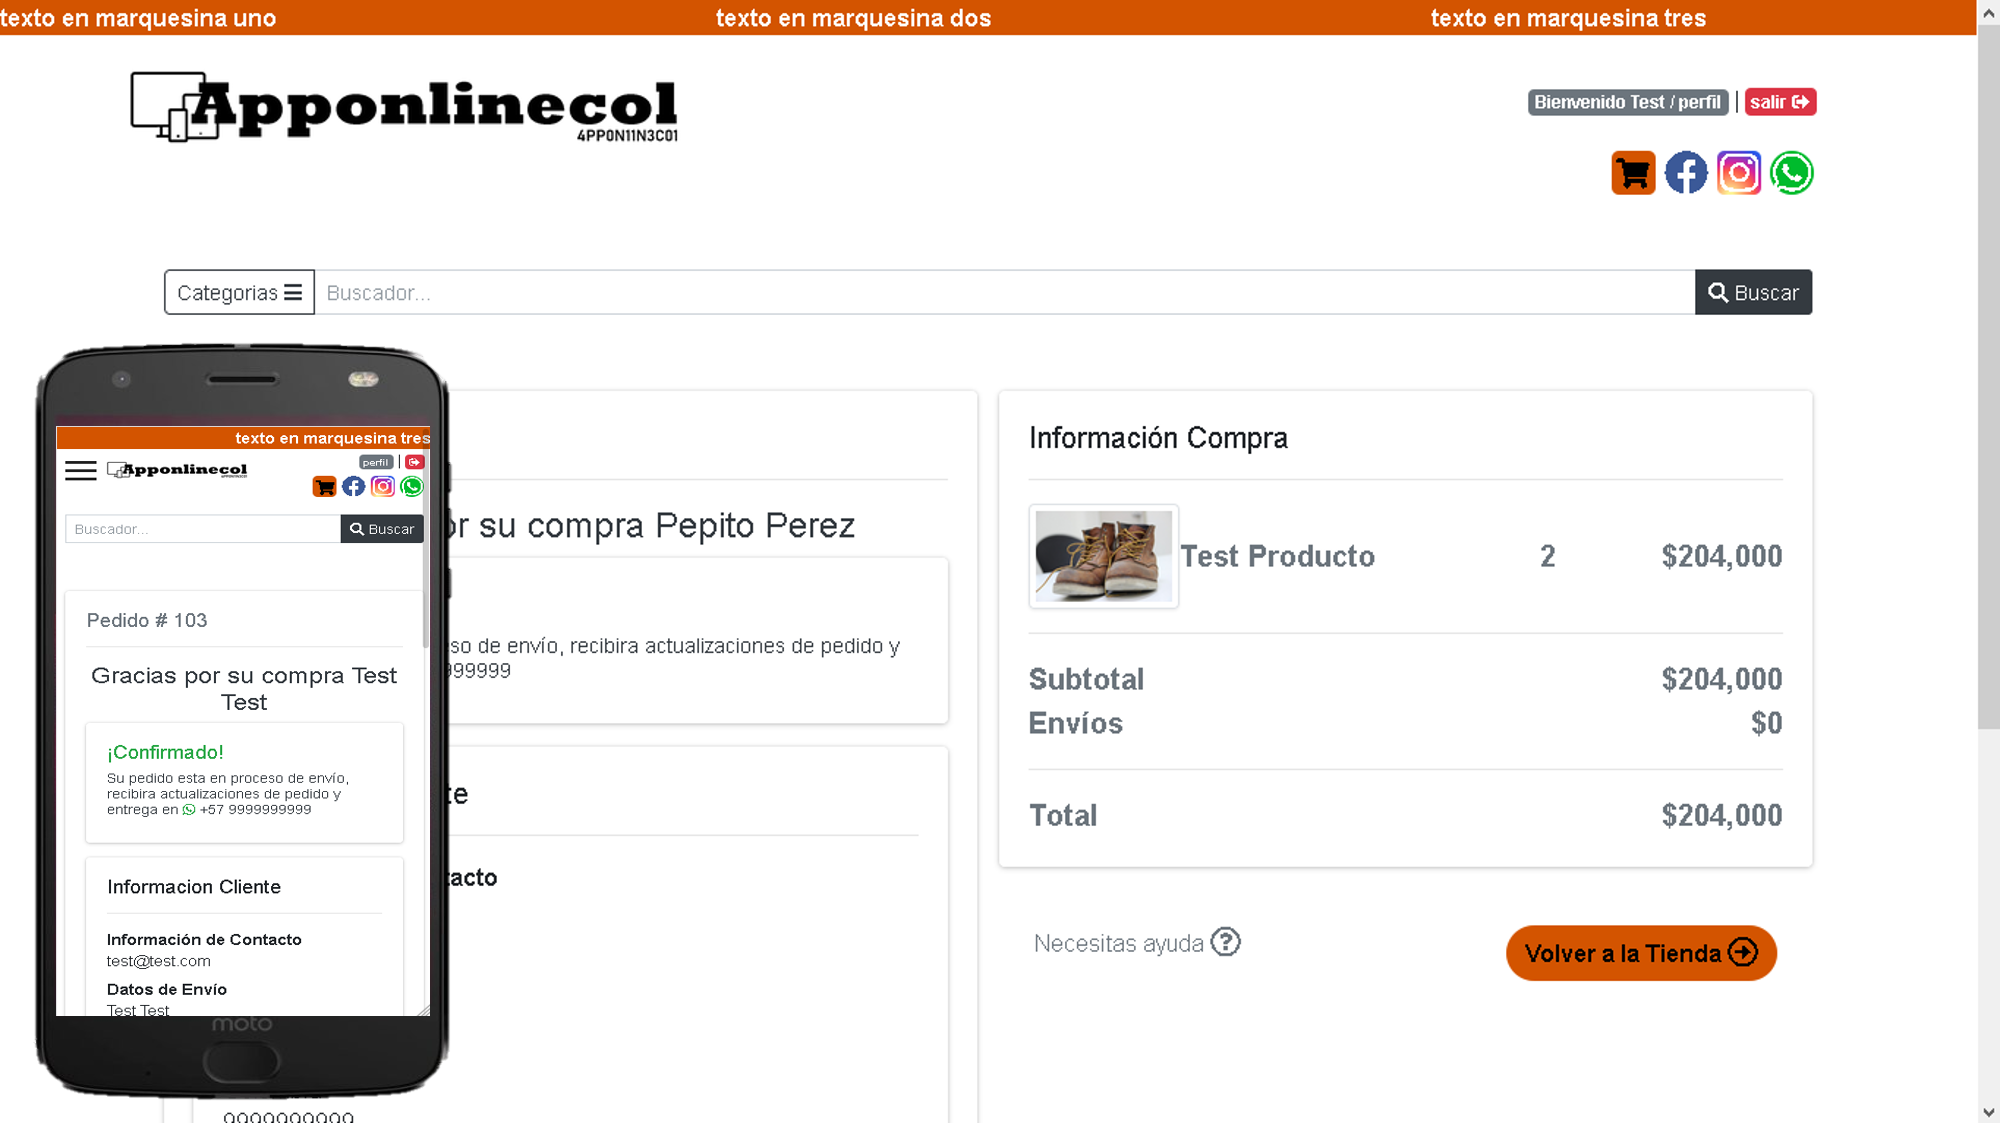Click the red logout icon in phone preview
2000x1123 pixels.
click(x=415, y=462)
